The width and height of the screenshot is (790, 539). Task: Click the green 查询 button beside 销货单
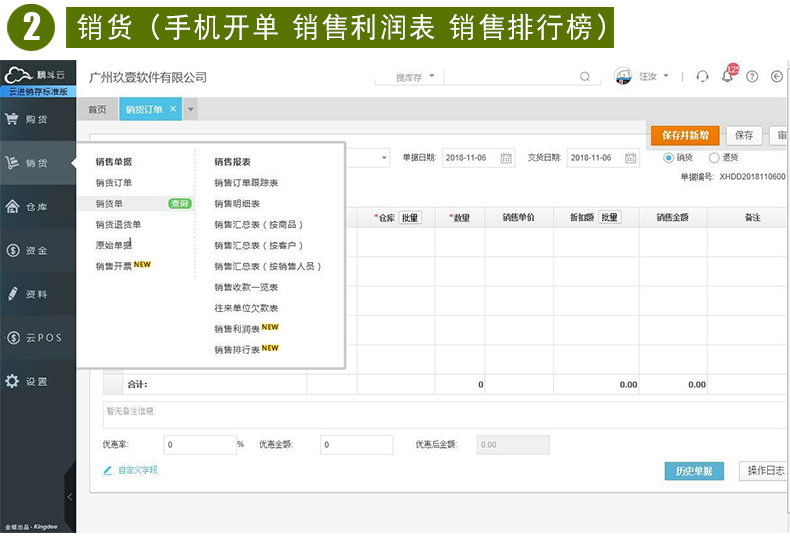click(179, 204)
